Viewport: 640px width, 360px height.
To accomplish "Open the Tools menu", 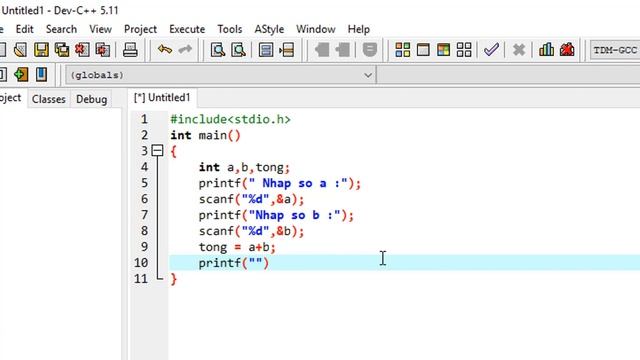I will pos(230,29).
